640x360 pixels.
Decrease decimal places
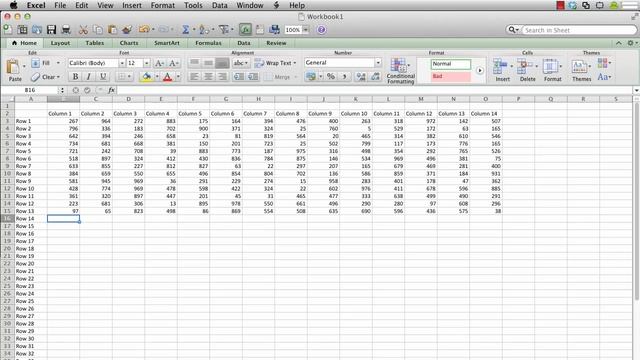tap(375, 76)
